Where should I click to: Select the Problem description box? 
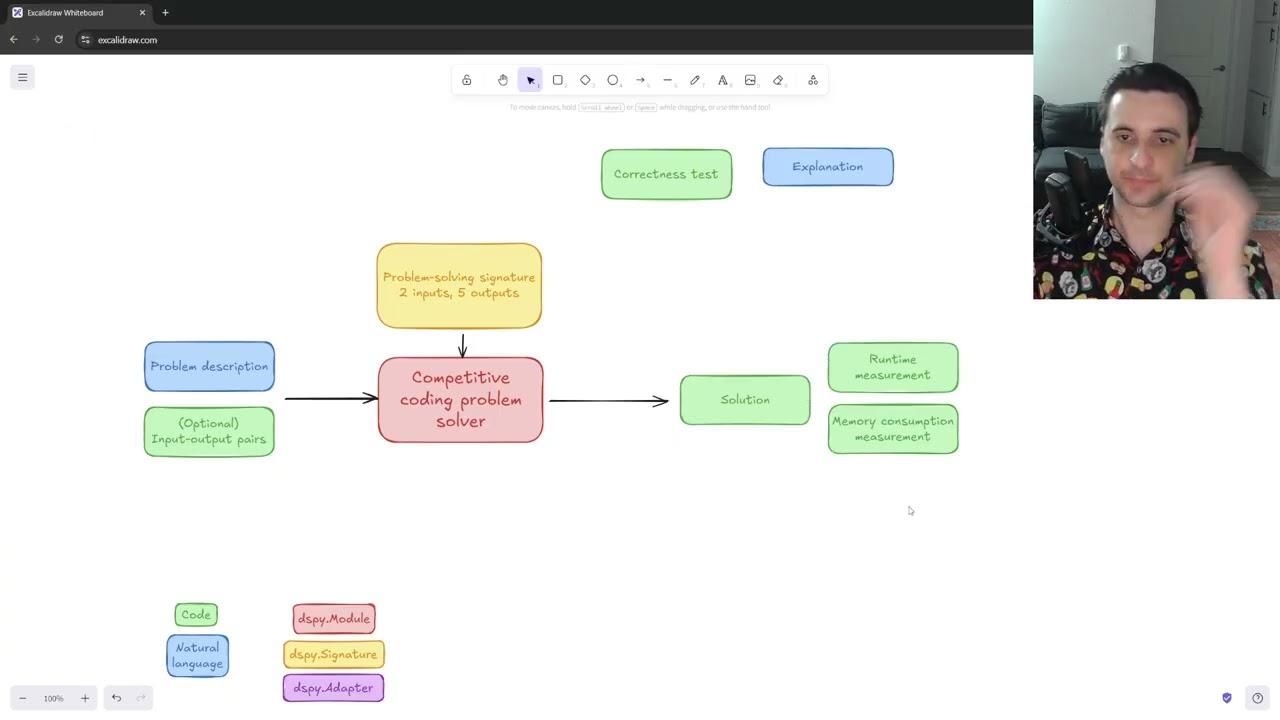click(209, 366)
